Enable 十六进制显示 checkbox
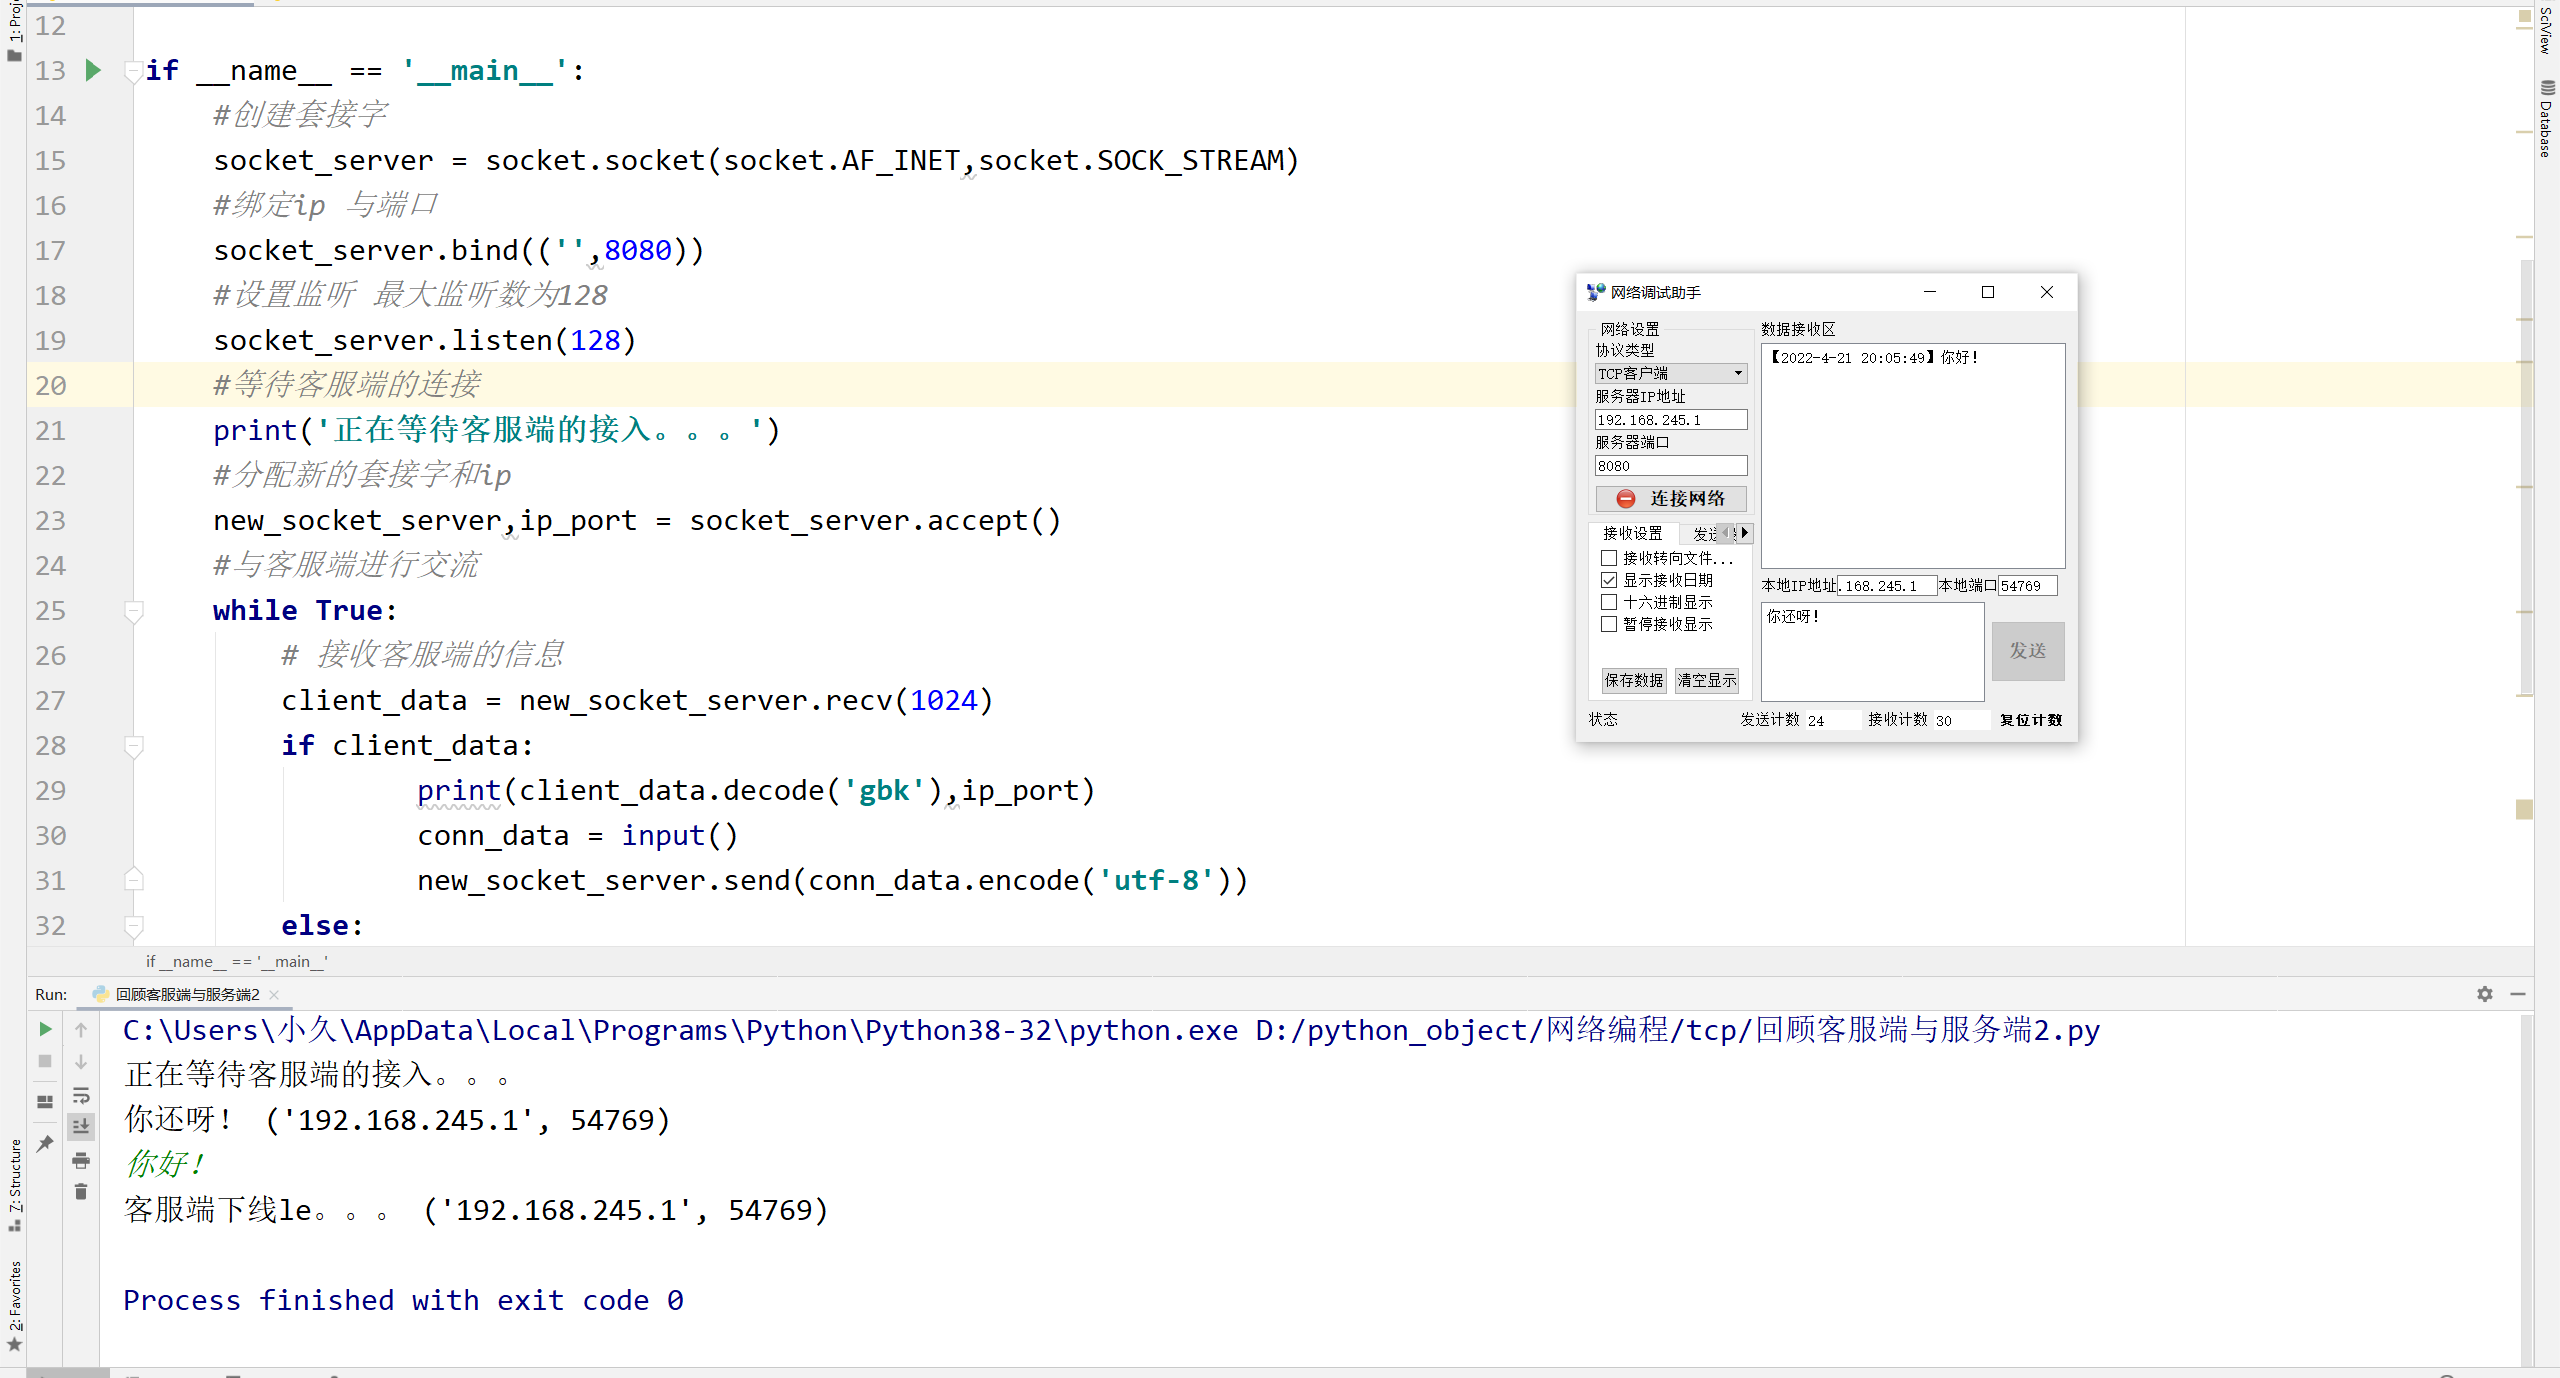Screen dimensions: 2560x1378 click(1609, 602)
